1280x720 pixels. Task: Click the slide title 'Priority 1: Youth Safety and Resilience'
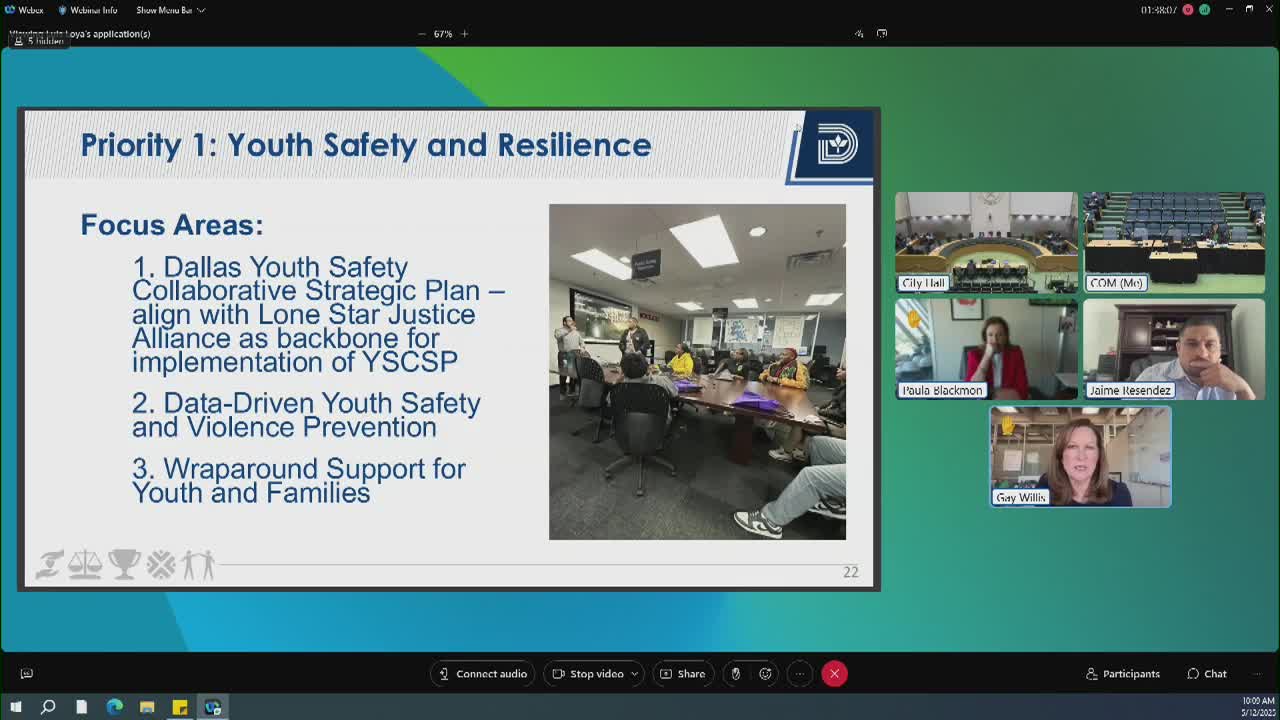click(x=366, y=145)
